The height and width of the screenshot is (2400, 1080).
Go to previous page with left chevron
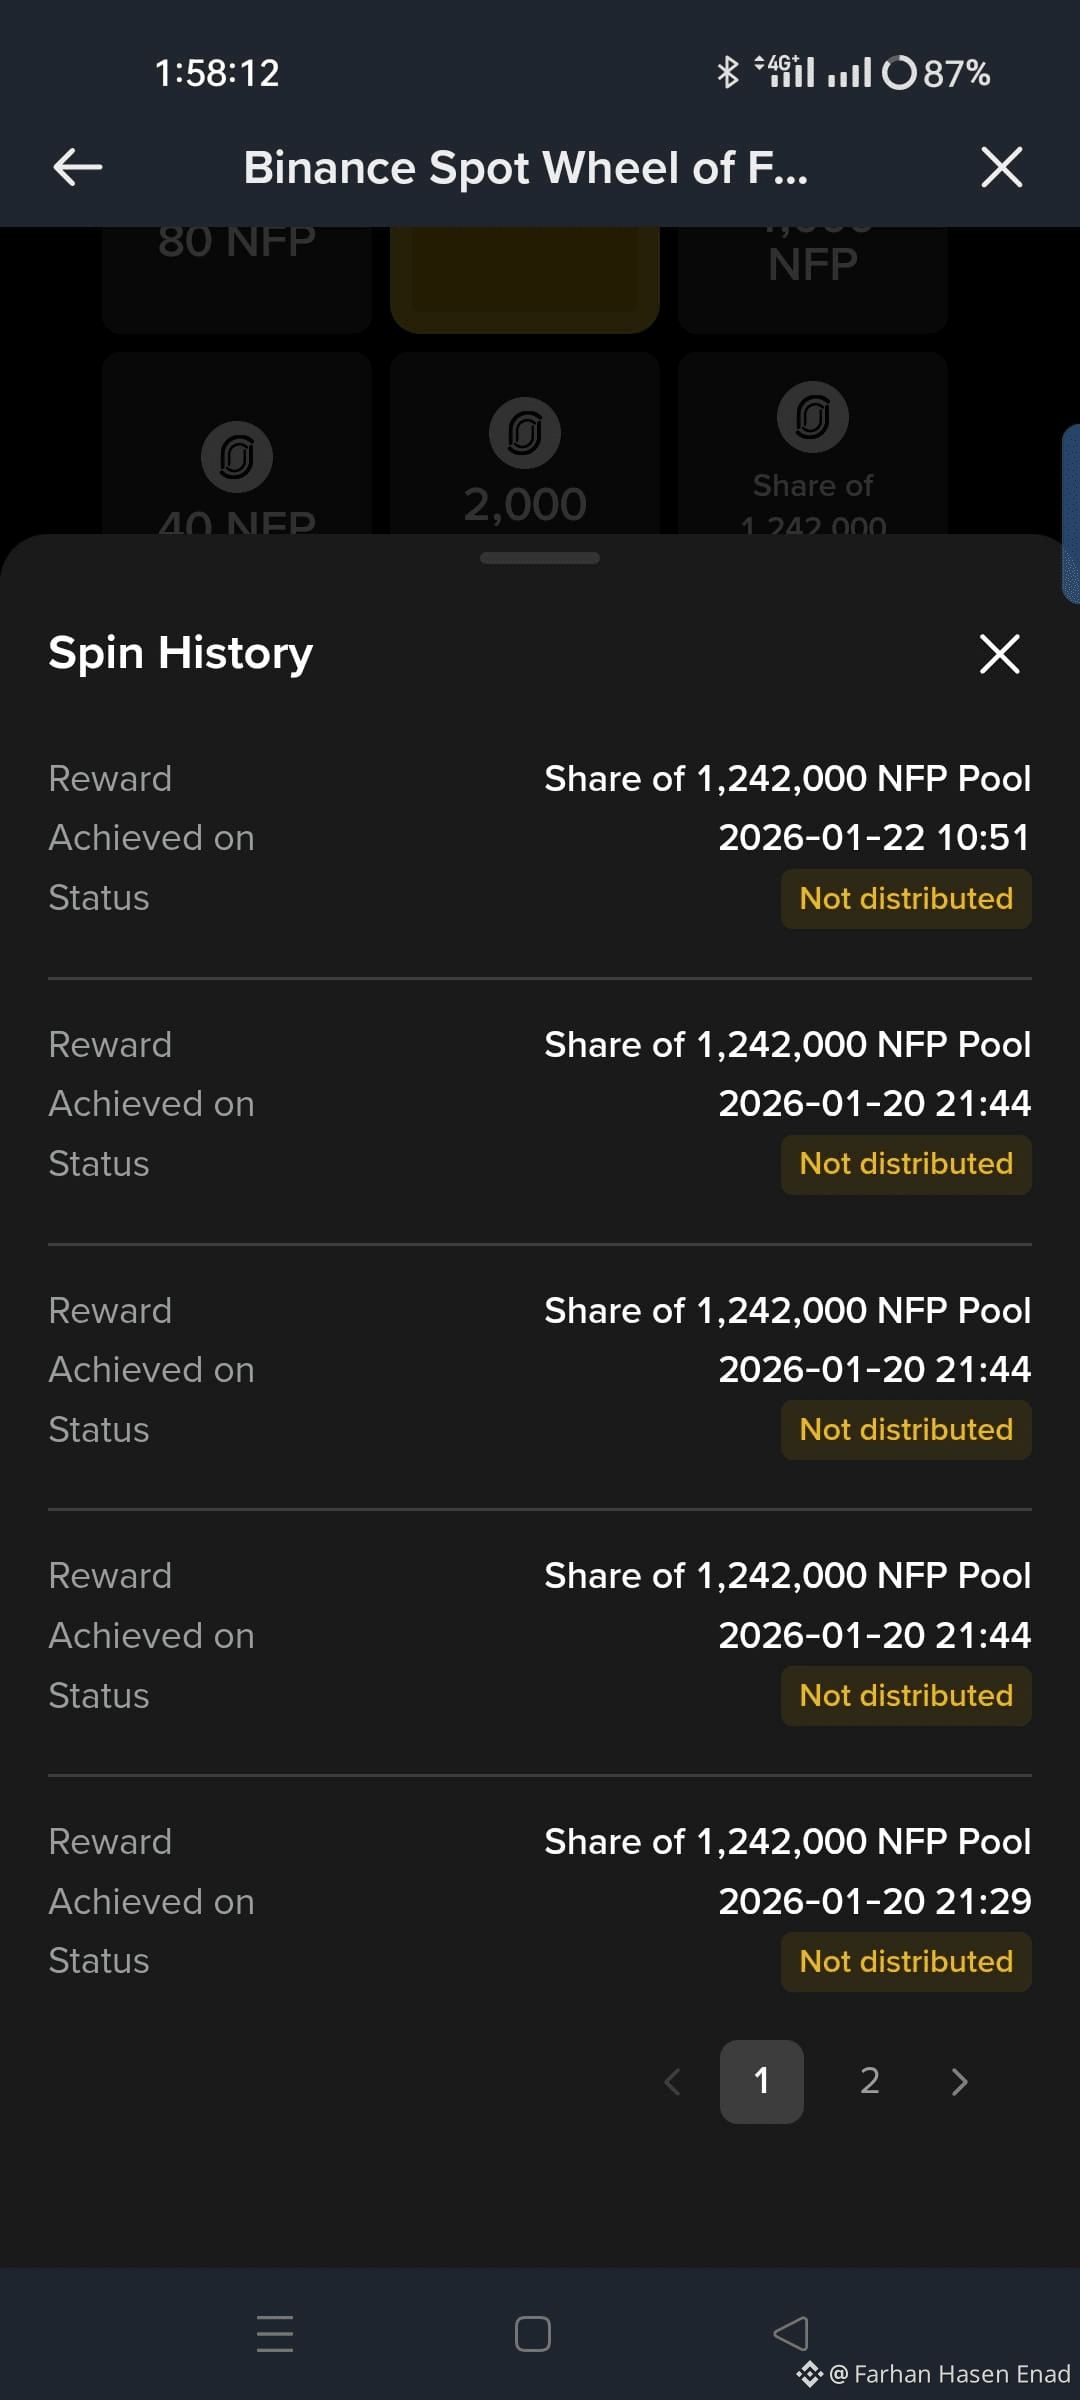pos(672,2082)
